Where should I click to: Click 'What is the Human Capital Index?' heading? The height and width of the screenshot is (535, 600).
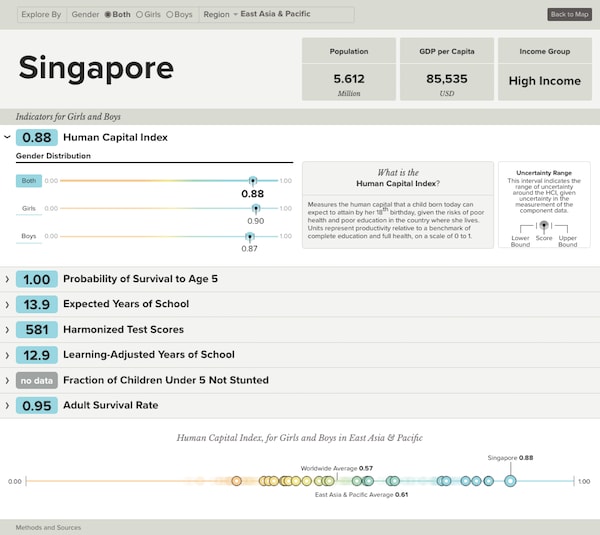(398, 178)
